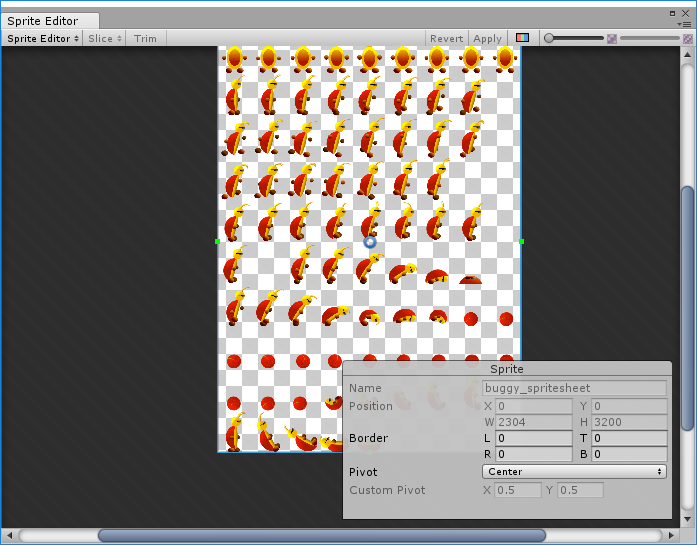Viewport: 697px width, 545px height.
Task: Open the Pivot dropdown set to Center
Action: [574, 471]
